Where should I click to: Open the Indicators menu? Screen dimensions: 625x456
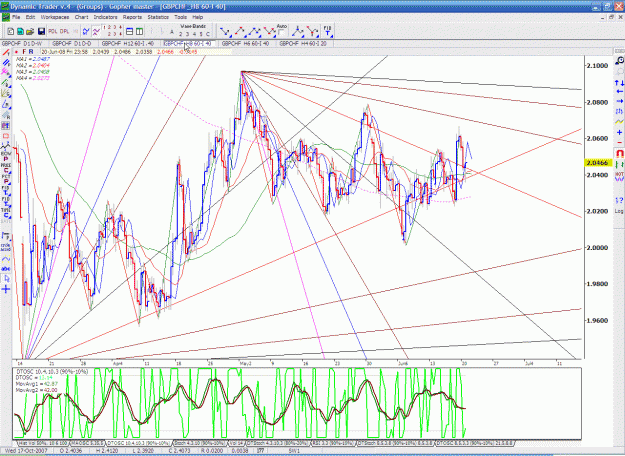click(x=106, y=17)
